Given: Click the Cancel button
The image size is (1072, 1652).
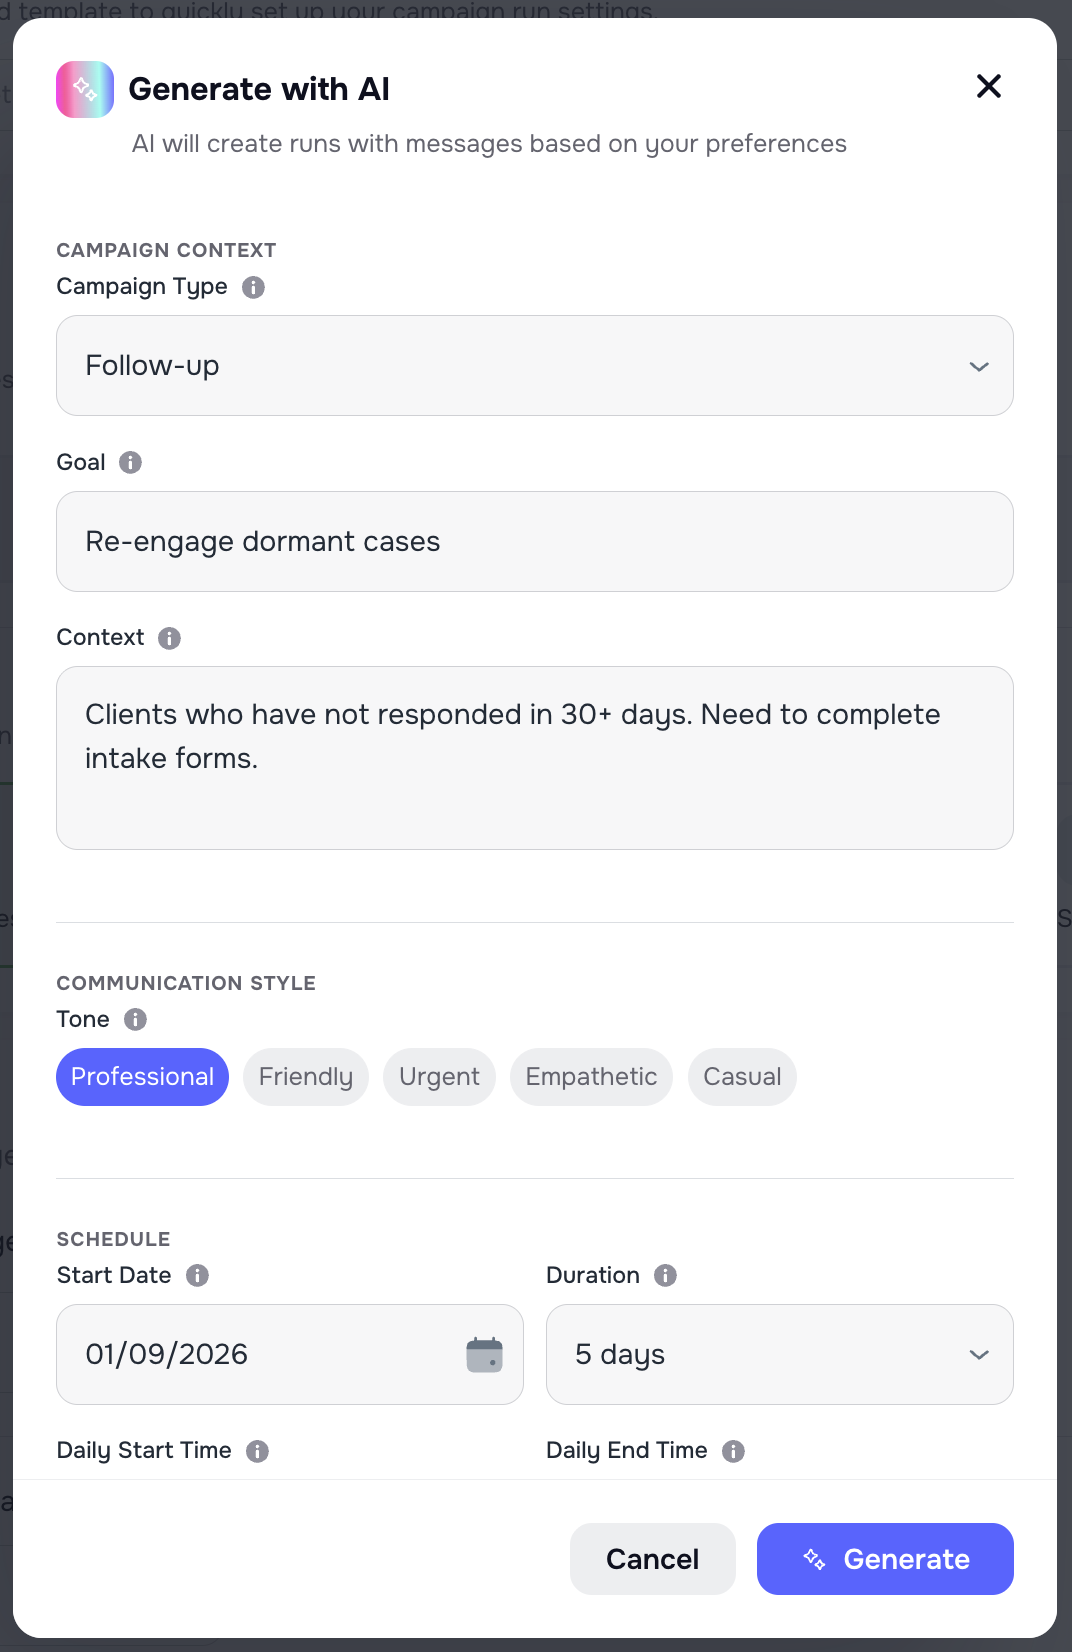Looking at the screenshot, I should 652,1558.
